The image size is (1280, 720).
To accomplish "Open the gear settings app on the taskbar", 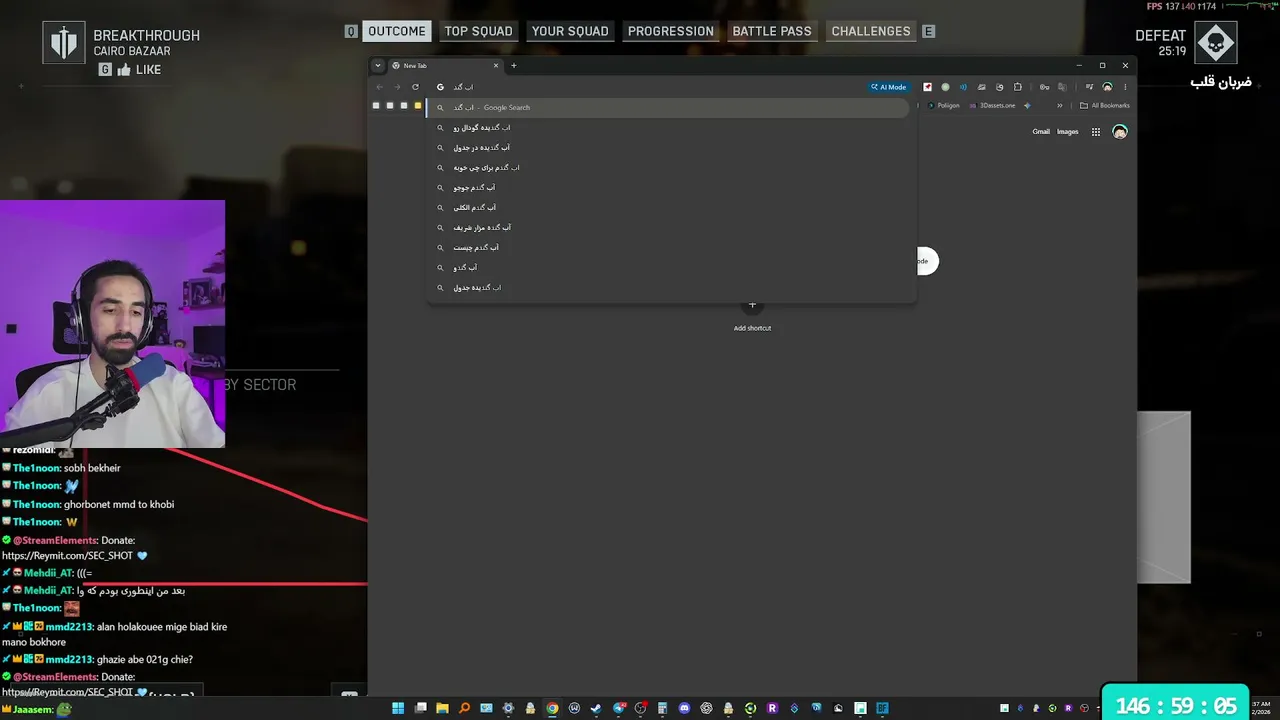I will click(x=508, y=709).
